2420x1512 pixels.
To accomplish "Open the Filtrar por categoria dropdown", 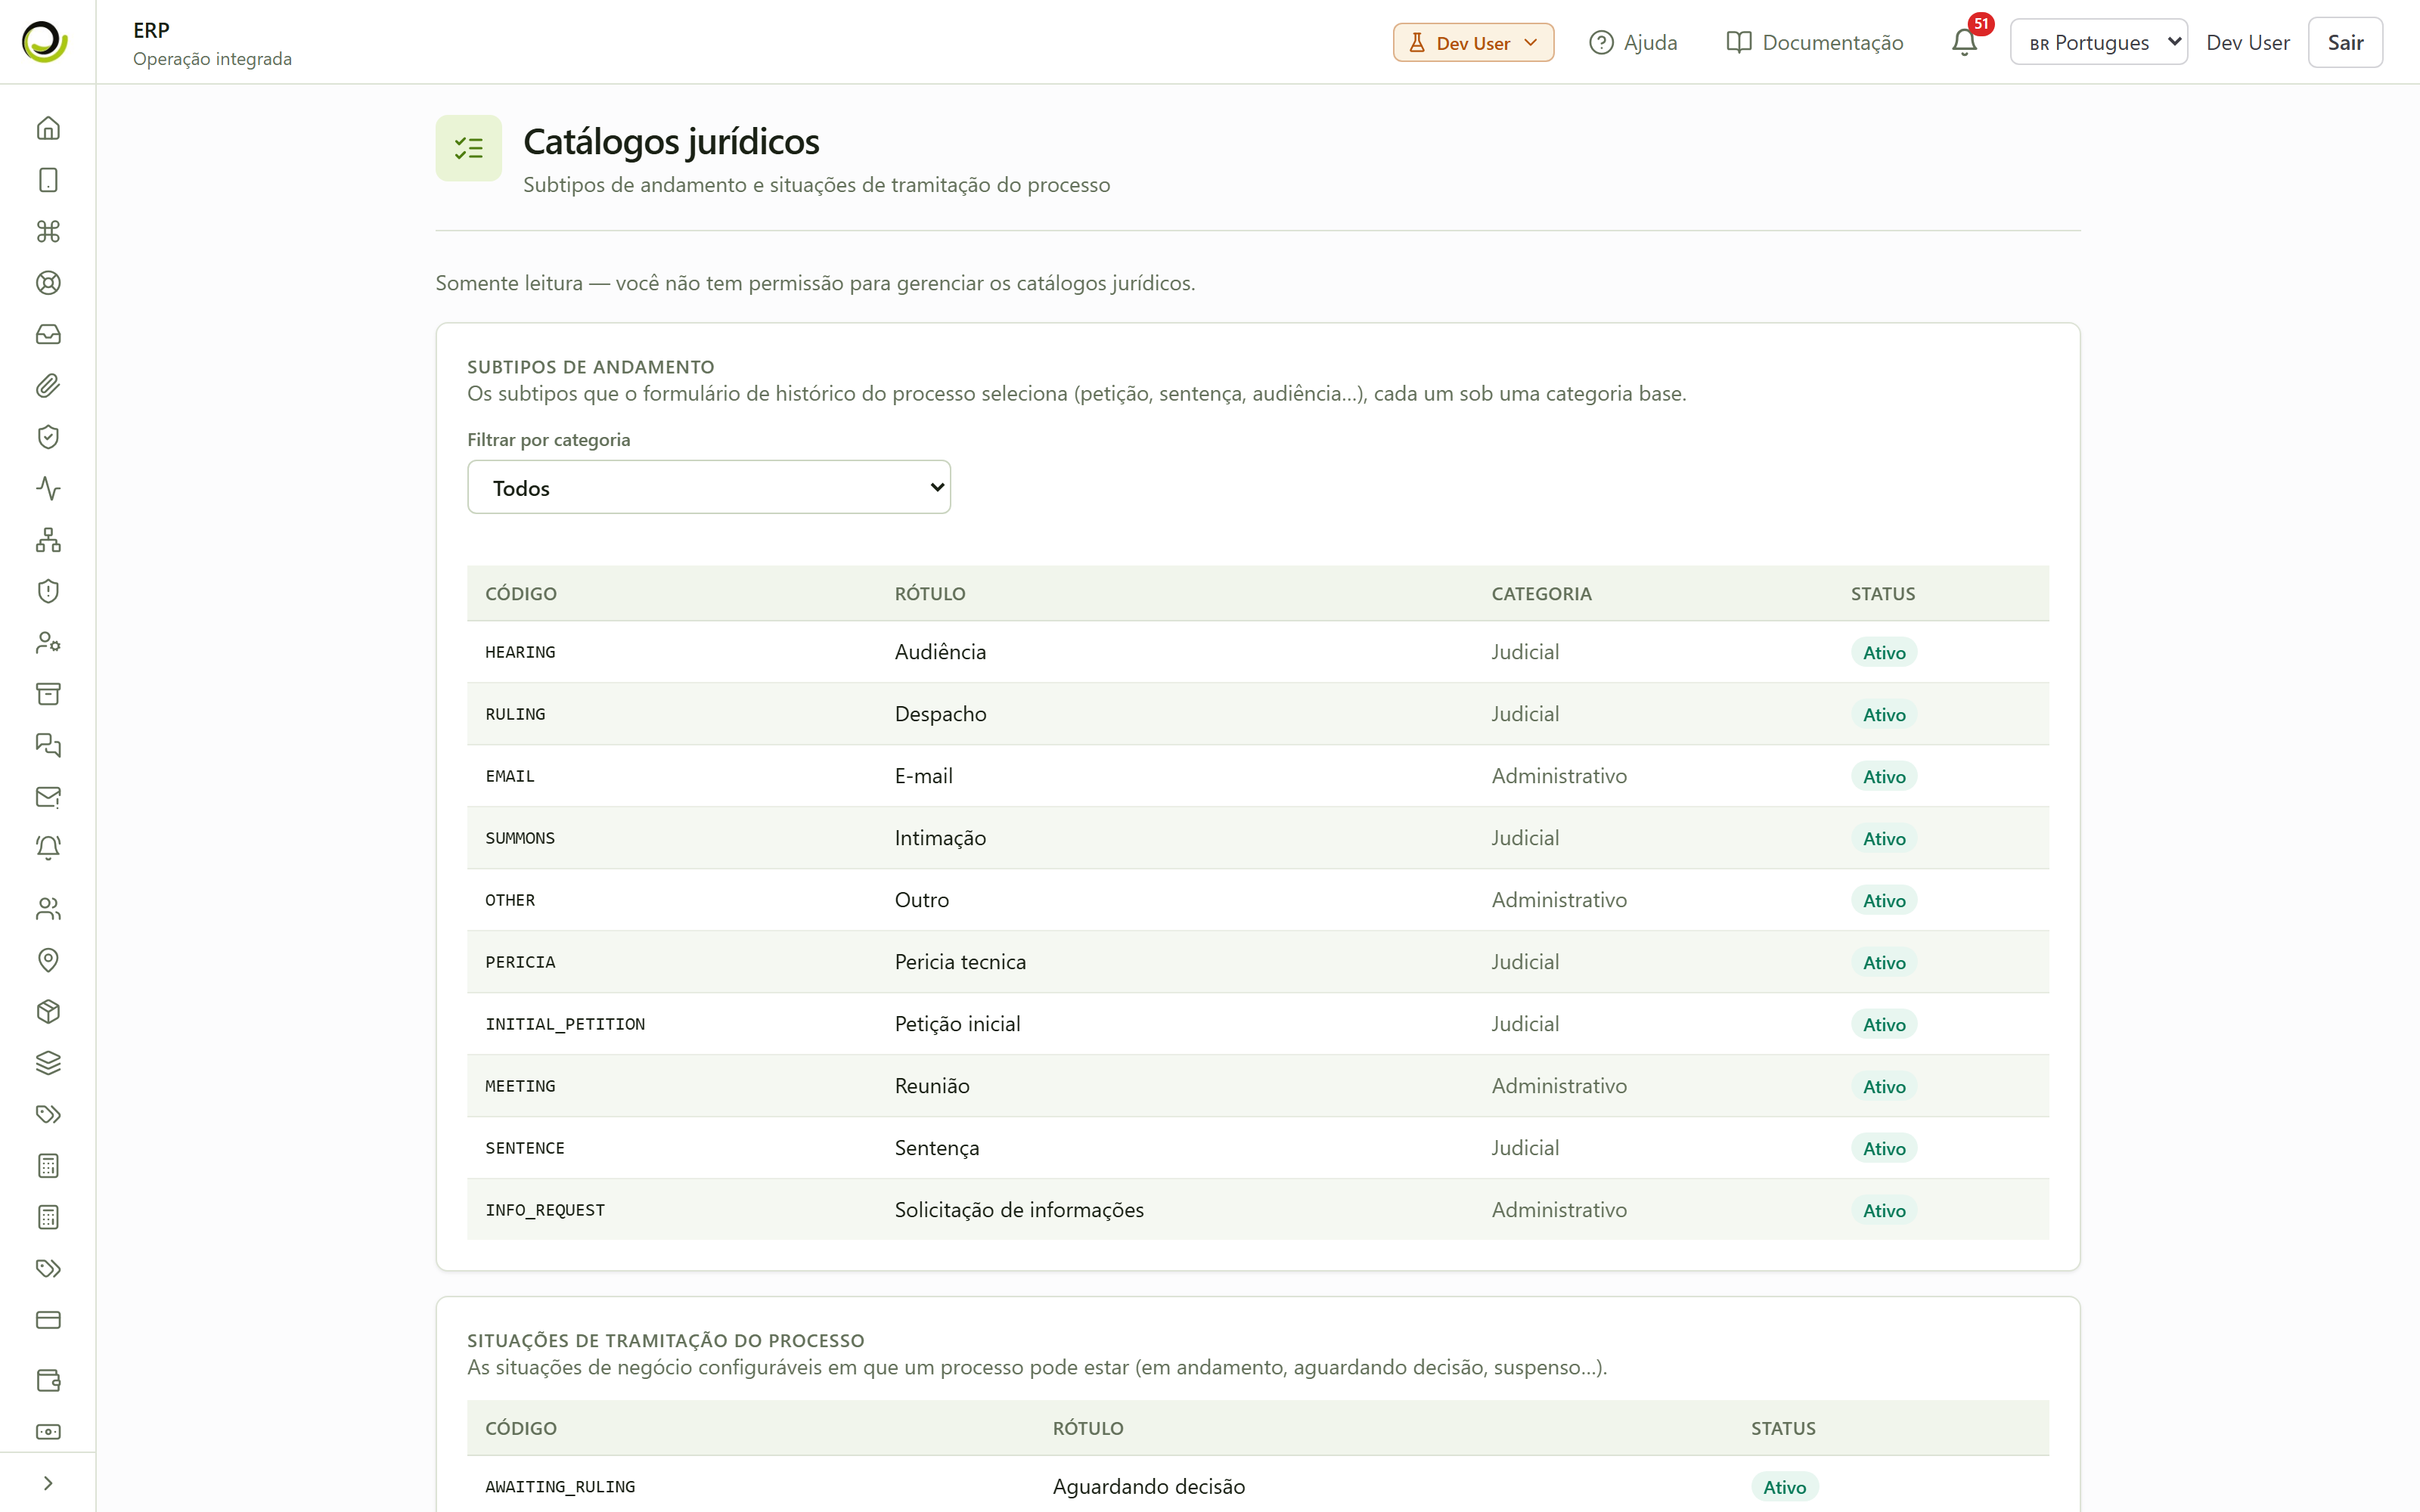I will click(x=709, y=487).
